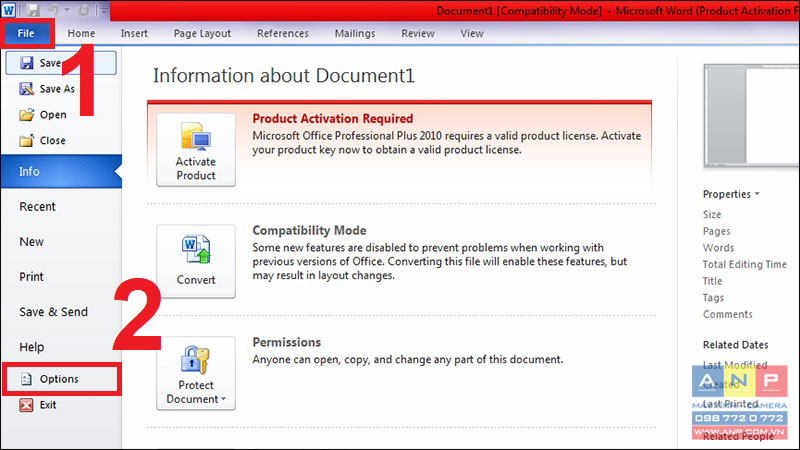Select New in the backstage menu

click(32, 242)
